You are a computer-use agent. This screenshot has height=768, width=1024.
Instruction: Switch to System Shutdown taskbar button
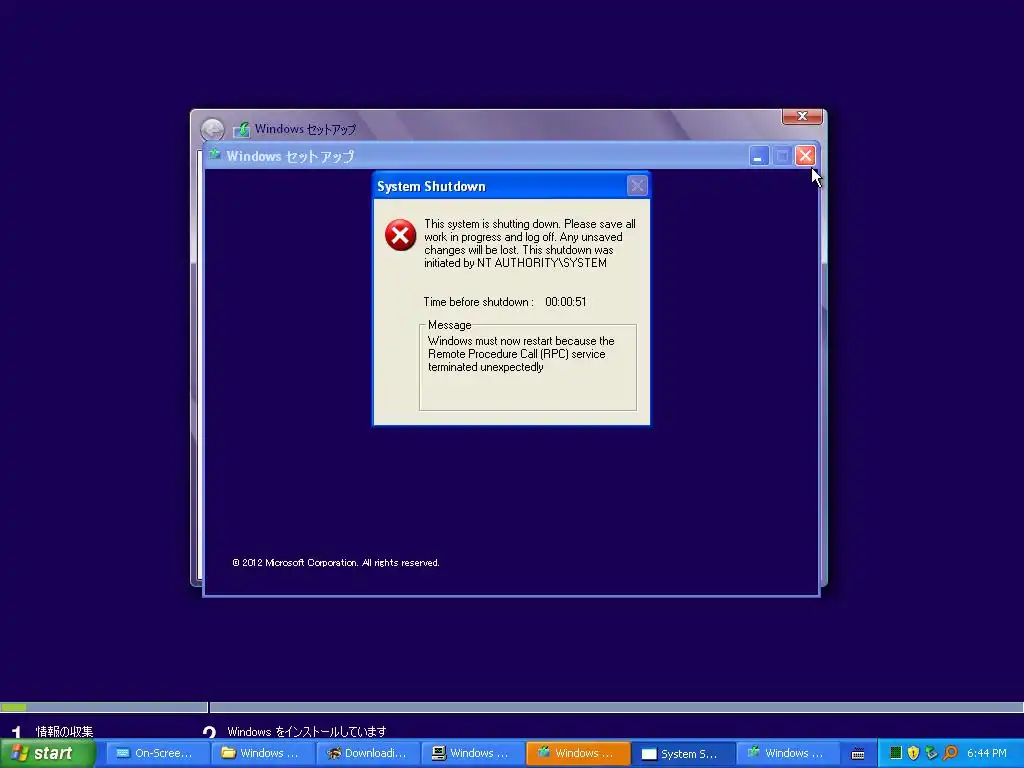click(683, 753)
